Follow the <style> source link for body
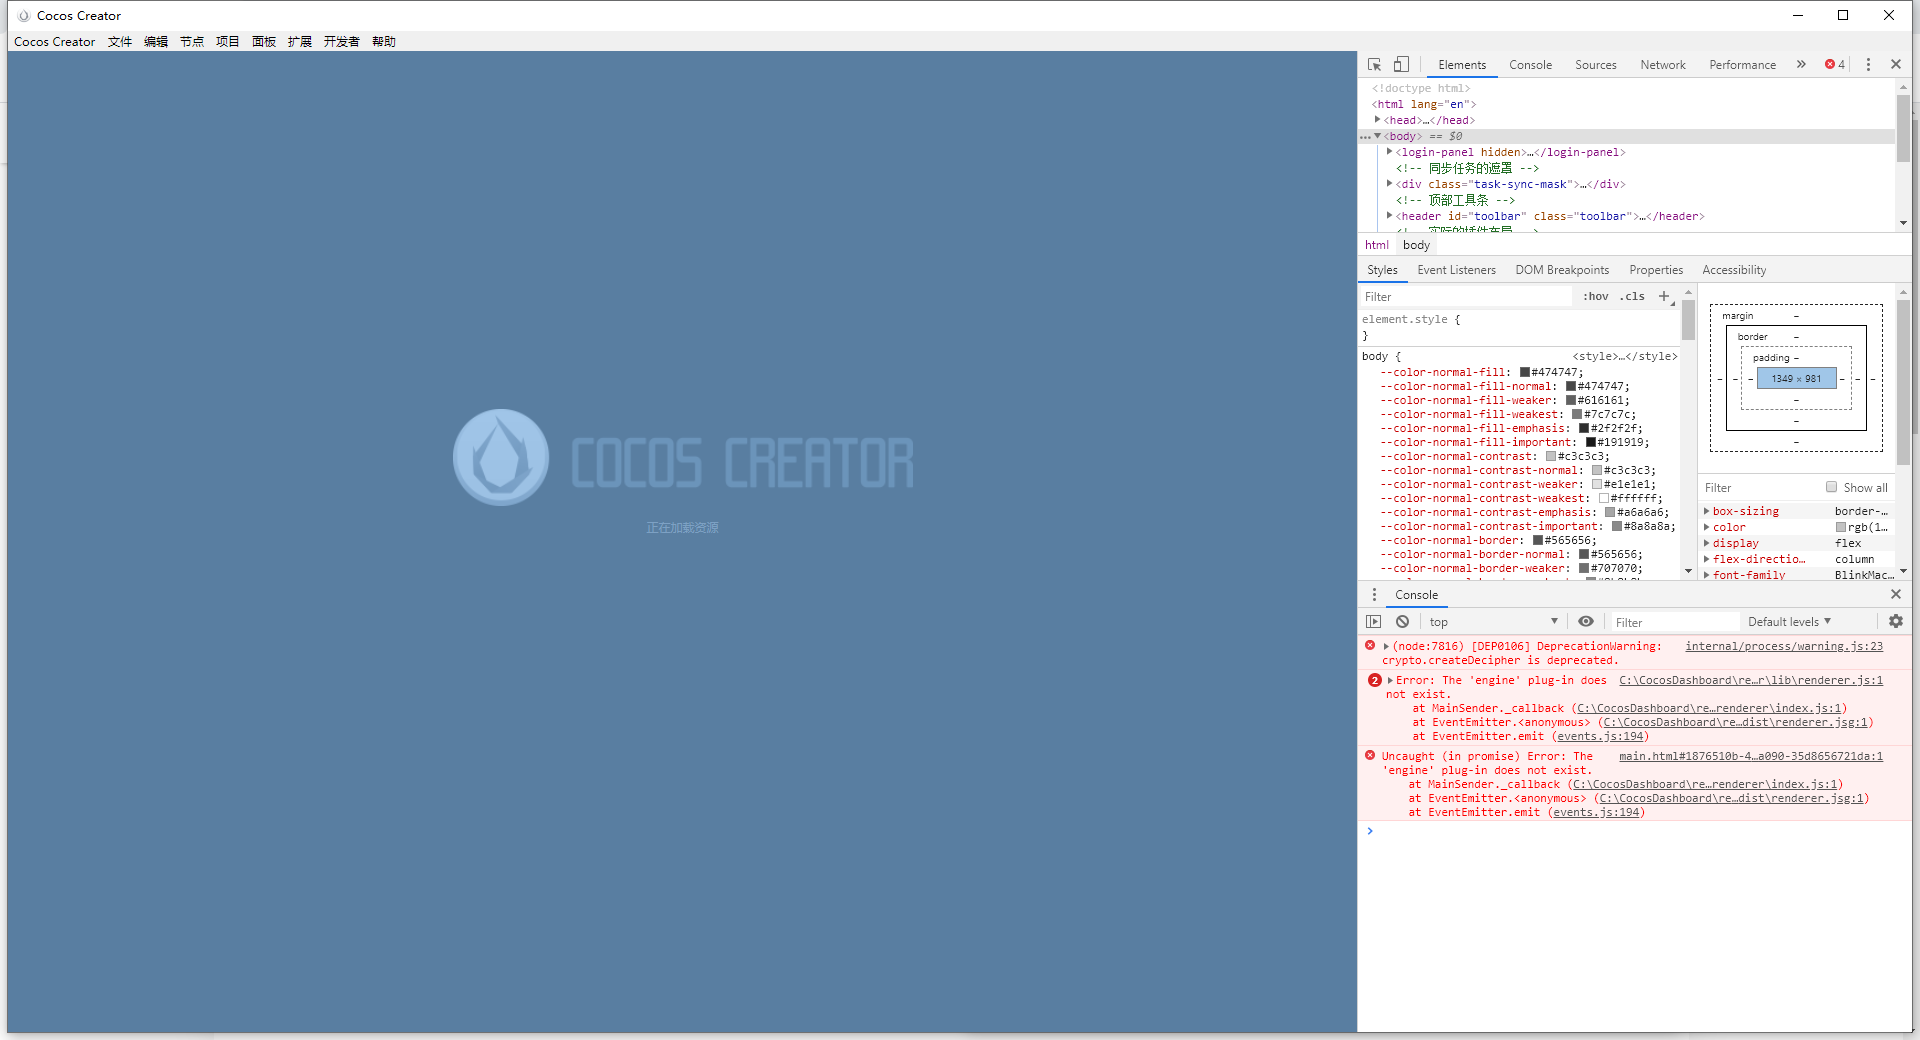 coord(1625,356)
